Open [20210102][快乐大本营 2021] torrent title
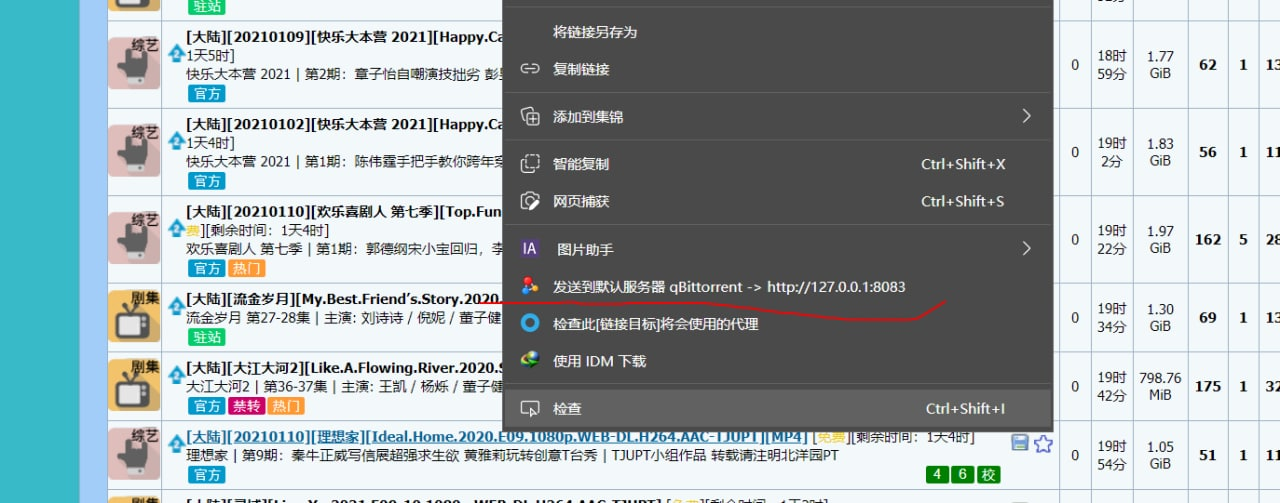The height and width of the screenshot is (503, 1280). 345,124
